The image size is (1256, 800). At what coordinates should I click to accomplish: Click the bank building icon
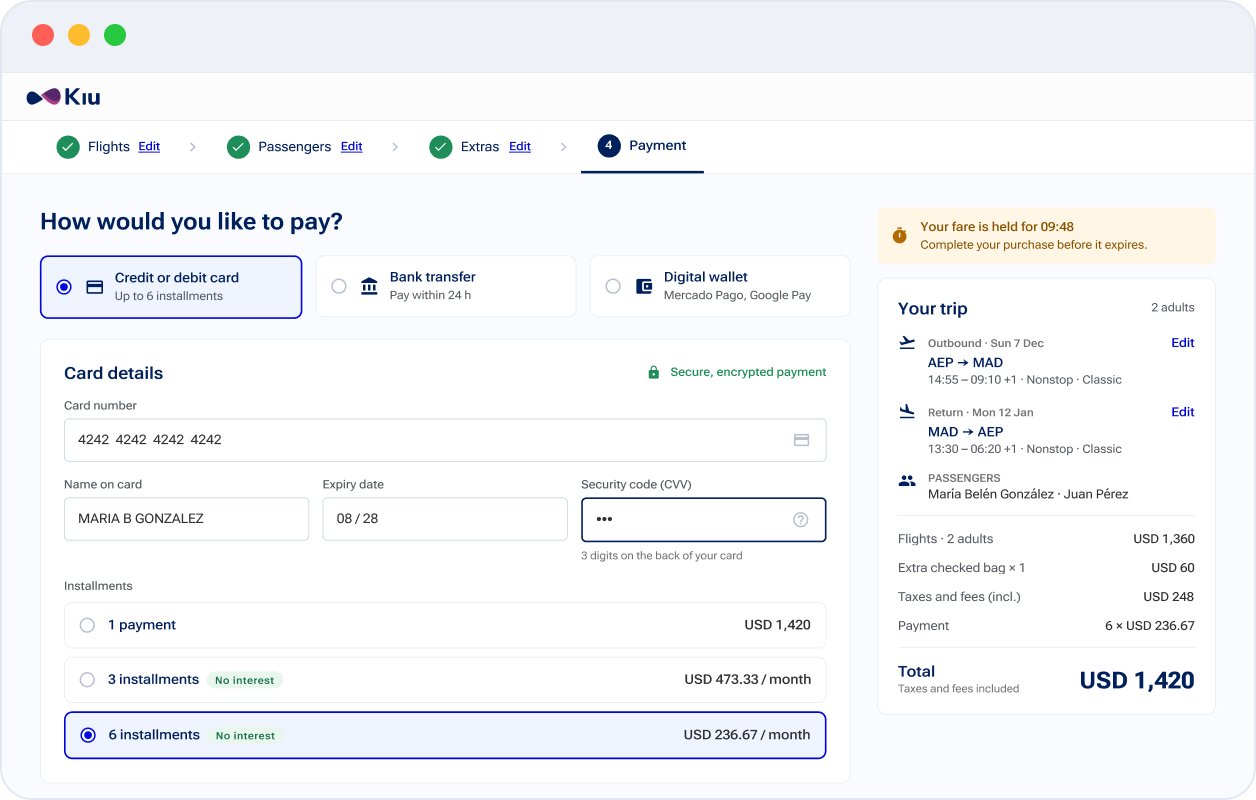pyautogui.click(x=369, y=286)
